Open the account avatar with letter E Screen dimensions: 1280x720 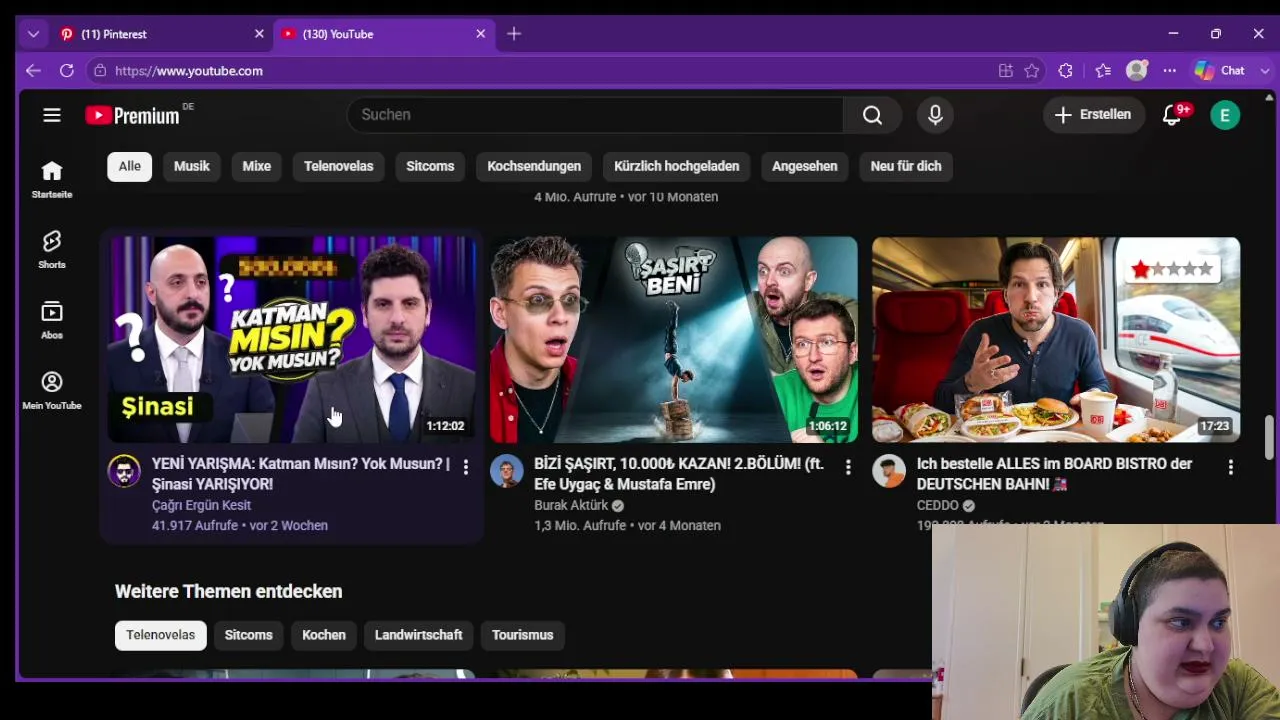pyautogui.click(x=1225, y=115)
